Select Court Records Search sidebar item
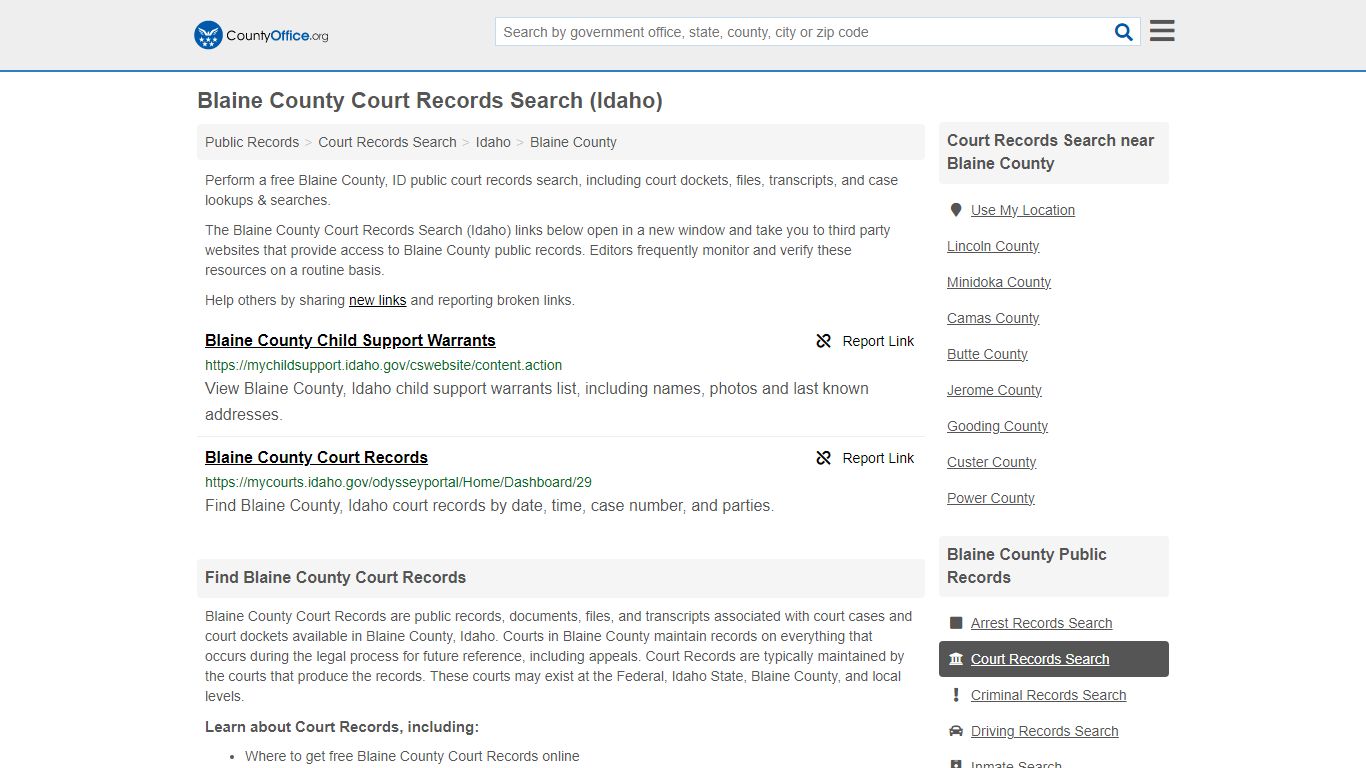1366x768 pixels. point(1053,659)
